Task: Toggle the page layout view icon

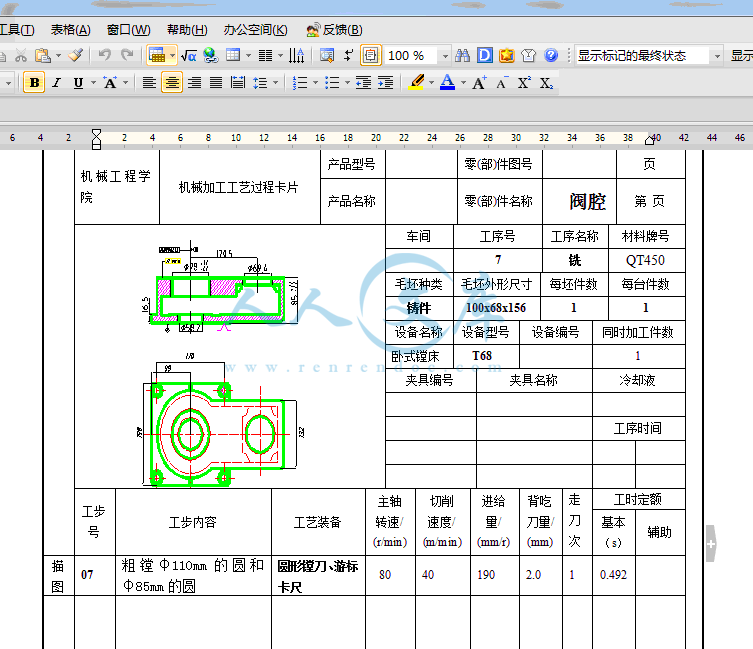Action: point(370,56)
